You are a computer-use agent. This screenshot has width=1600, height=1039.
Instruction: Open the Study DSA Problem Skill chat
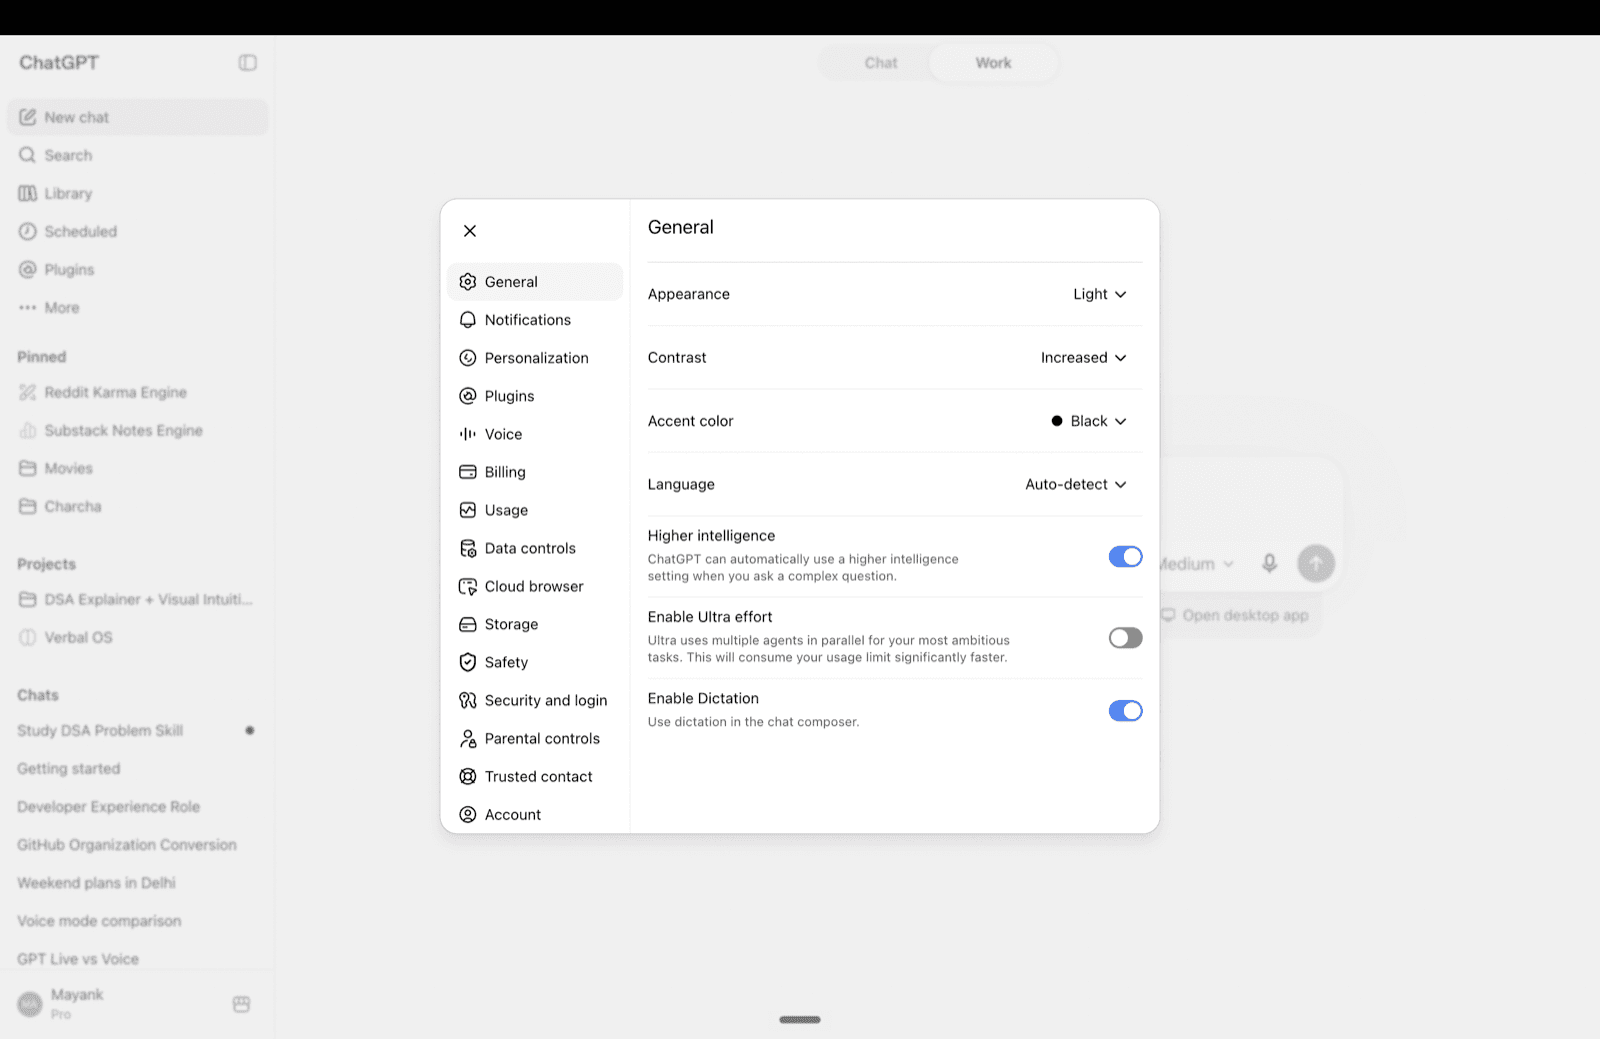tap(137, 730)
